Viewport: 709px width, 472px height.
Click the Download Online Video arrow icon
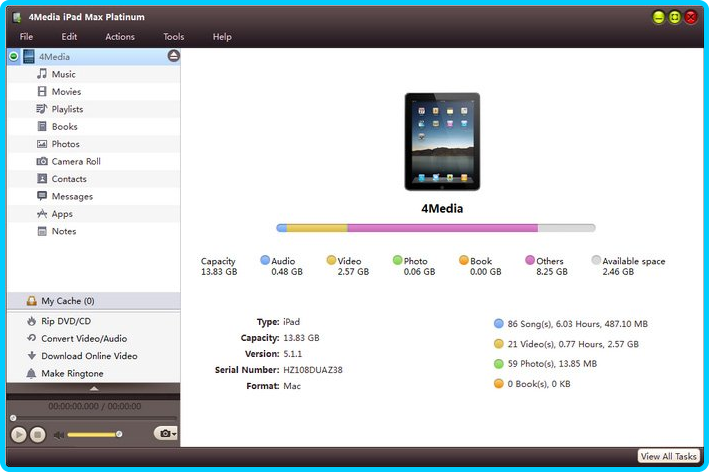point(31,356)
